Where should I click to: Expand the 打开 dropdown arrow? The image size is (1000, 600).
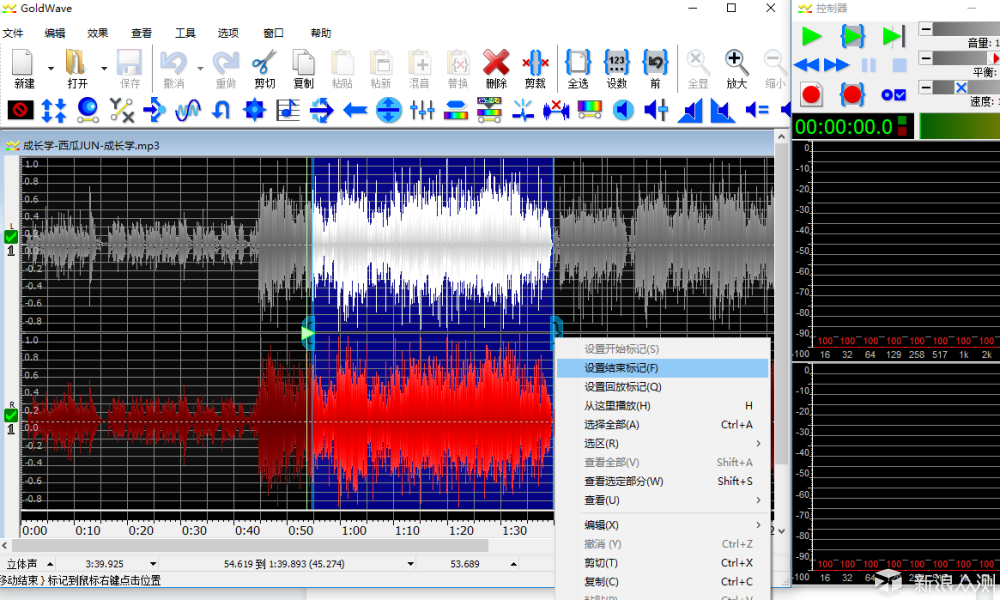click(104, 68)
